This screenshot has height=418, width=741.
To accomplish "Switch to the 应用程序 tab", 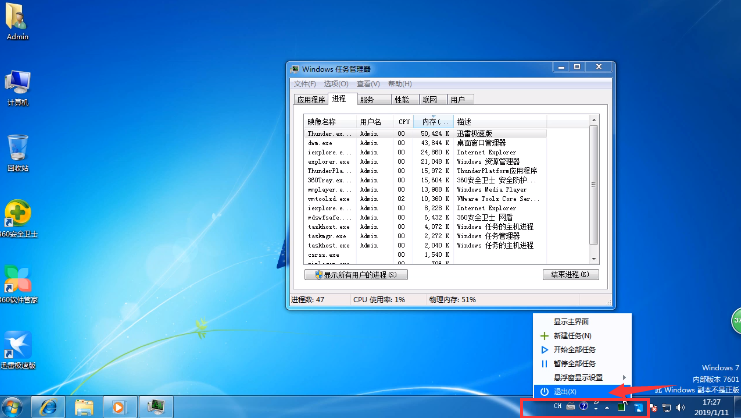I will [x=310, y=100].
